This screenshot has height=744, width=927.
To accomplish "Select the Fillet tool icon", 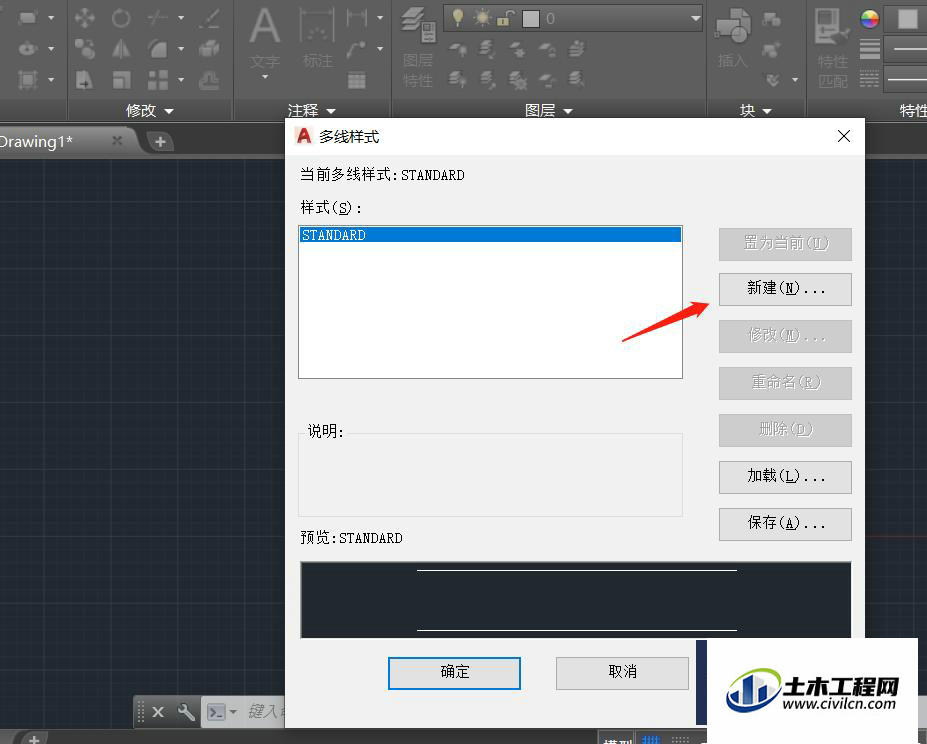I will tap(157, 48).
